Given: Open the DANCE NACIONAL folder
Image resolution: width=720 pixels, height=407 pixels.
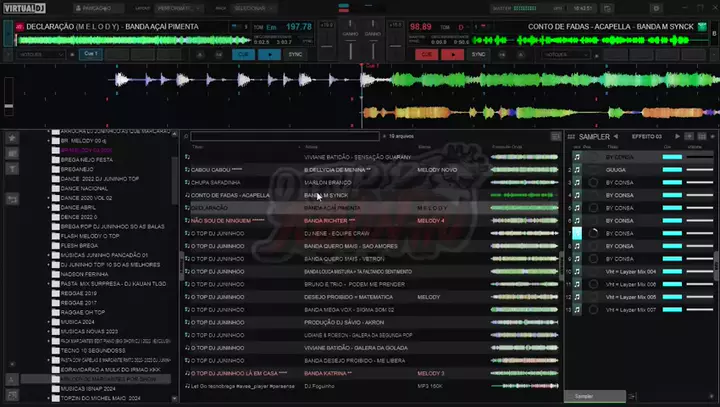Looking at the screenshot, I should pos(84,188).
